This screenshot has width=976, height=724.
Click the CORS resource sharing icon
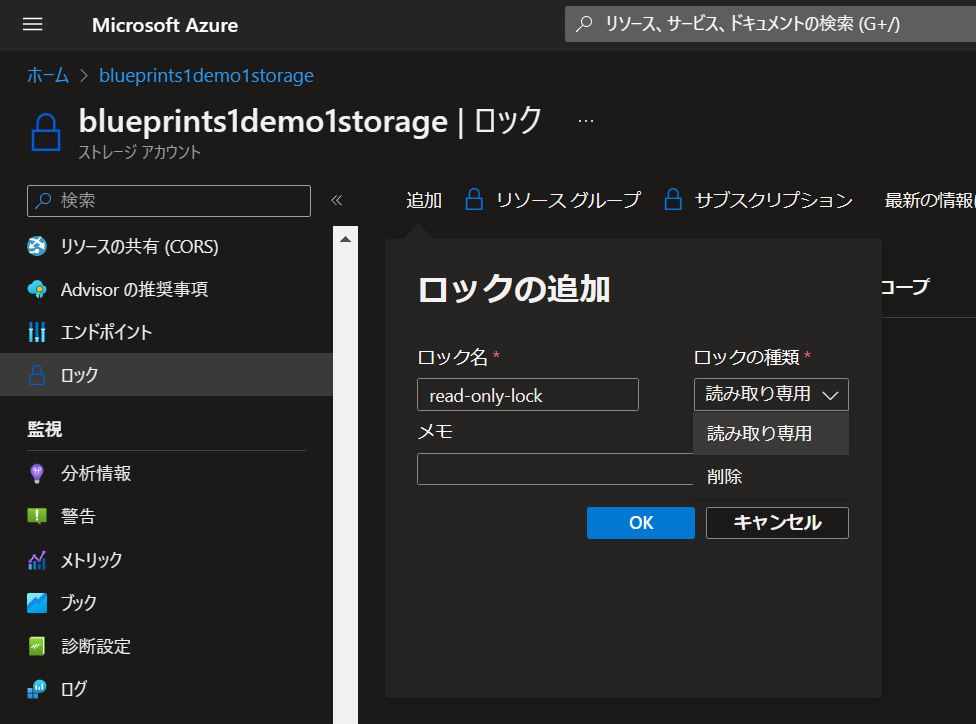(37, 247)
